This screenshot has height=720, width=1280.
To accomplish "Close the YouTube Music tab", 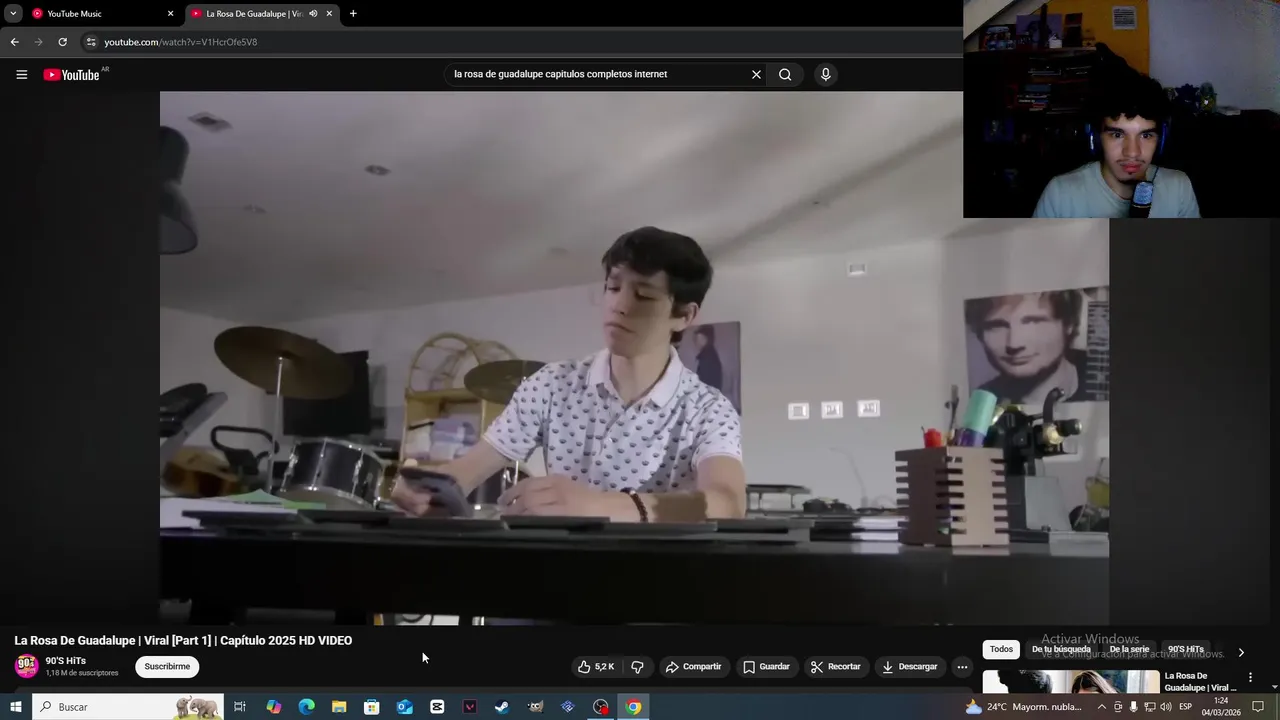I will (x=170, y=14).
